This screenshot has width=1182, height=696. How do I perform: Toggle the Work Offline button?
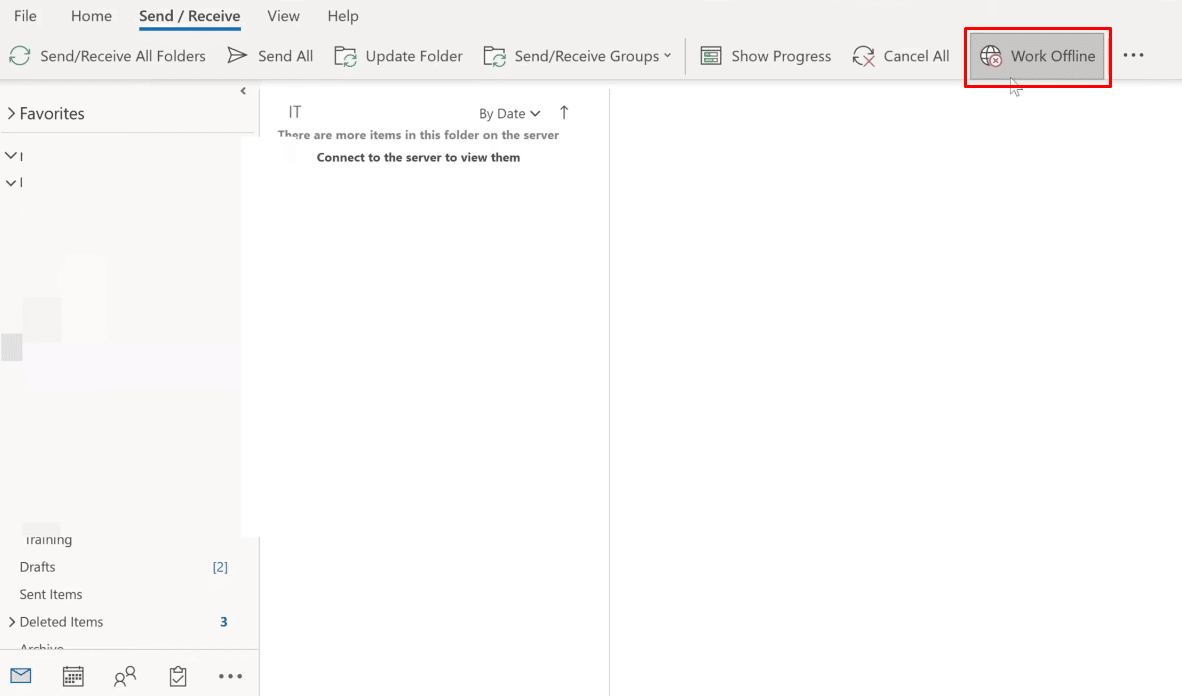[1037, 57]
